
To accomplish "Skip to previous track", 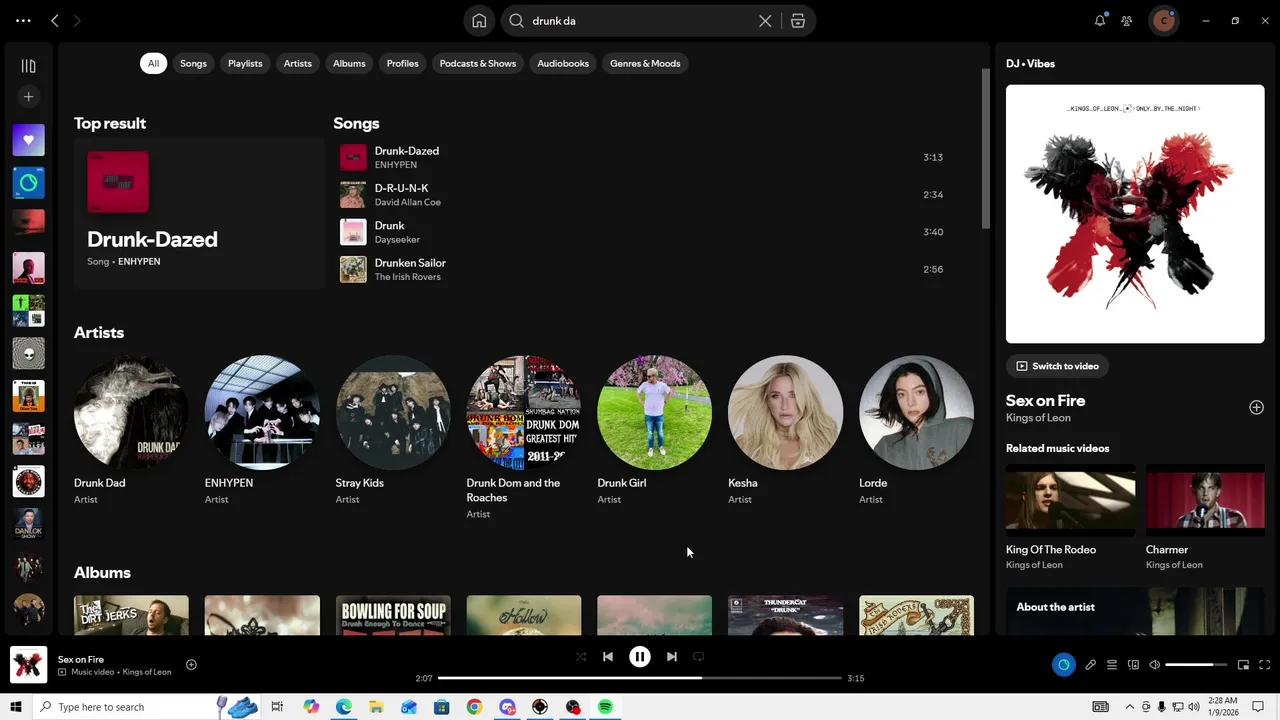I will (x=608, y=657).
